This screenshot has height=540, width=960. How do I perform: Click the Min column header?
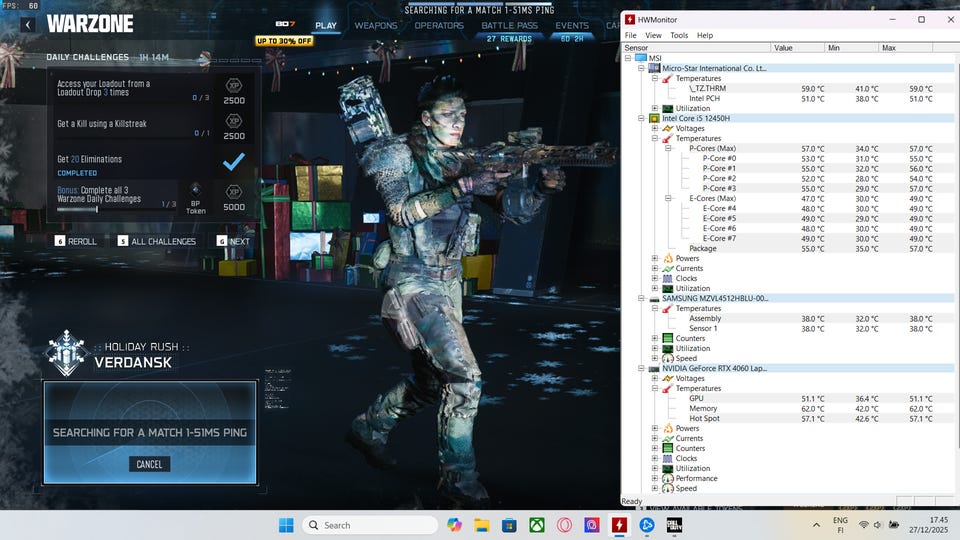pos(851,48)
